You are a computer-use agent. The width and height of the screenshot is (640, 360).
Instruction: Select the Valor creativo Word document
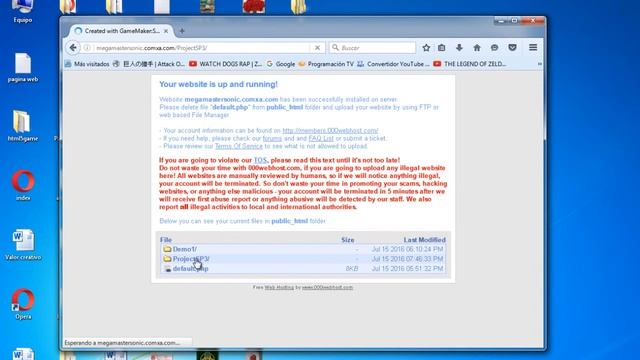coord(23,245)
